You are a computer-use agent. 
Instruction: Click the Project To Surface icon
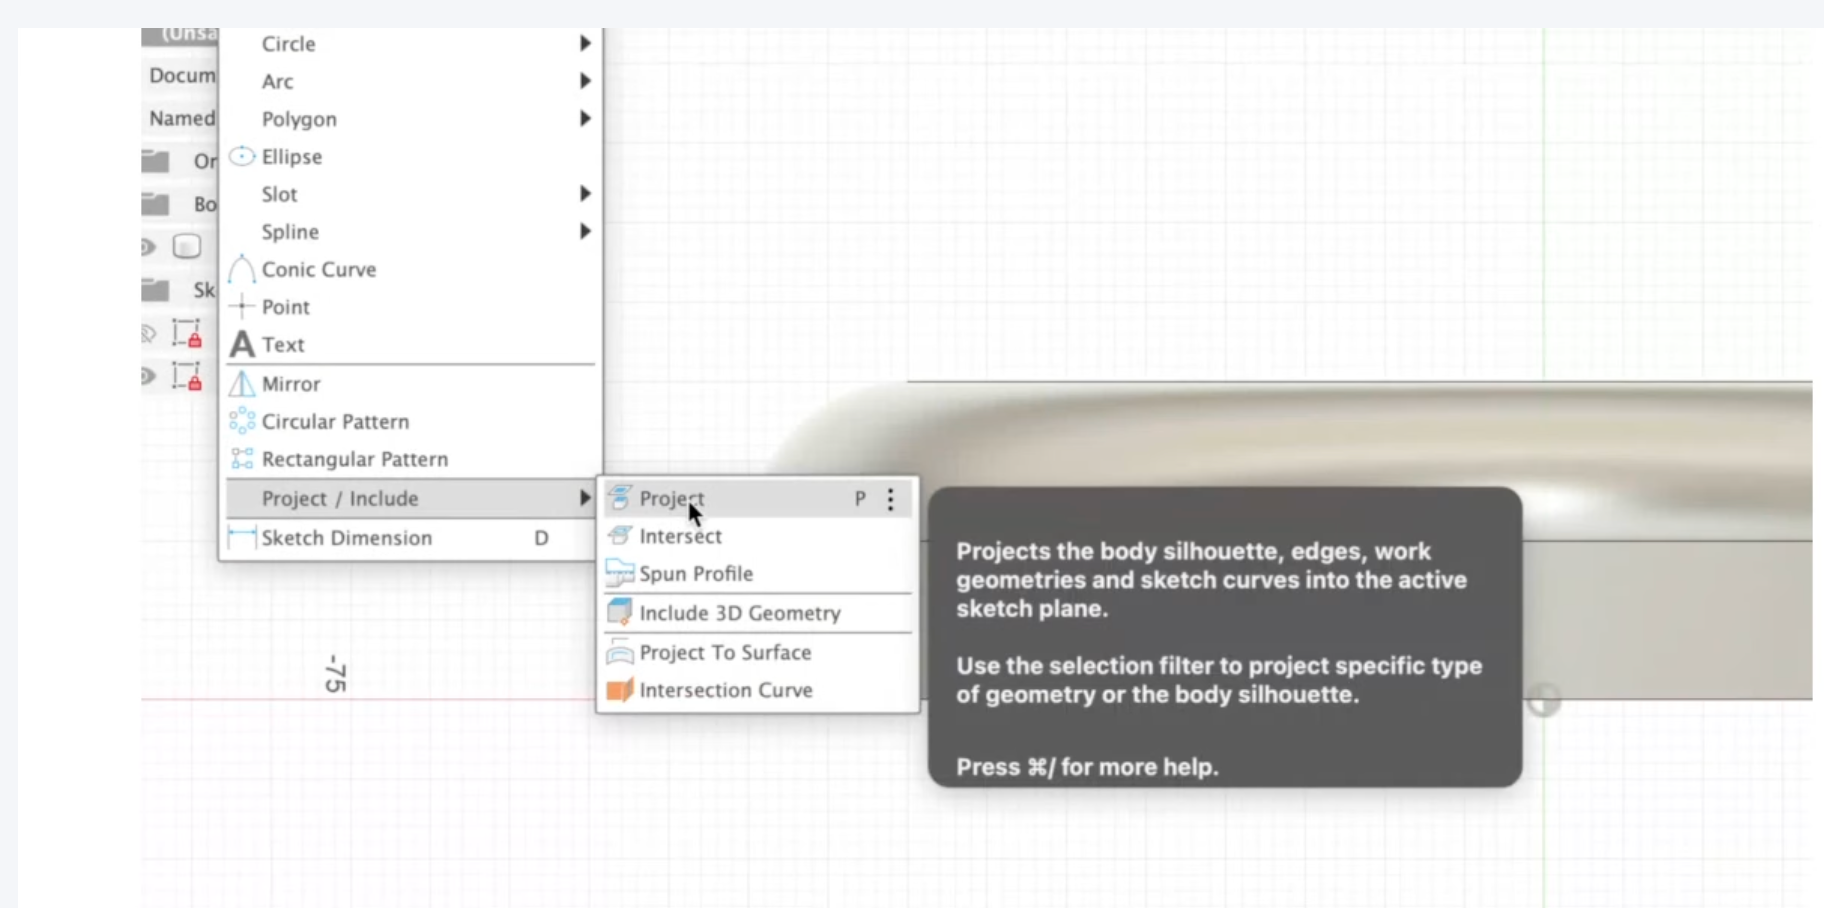pyautogui.click(x=620, y=652)
